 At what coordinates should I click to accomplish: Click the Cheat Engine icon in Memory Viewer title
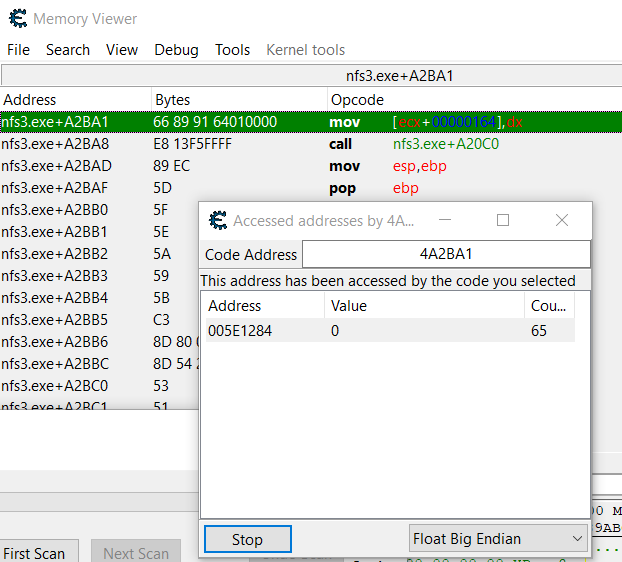point(17,19)
